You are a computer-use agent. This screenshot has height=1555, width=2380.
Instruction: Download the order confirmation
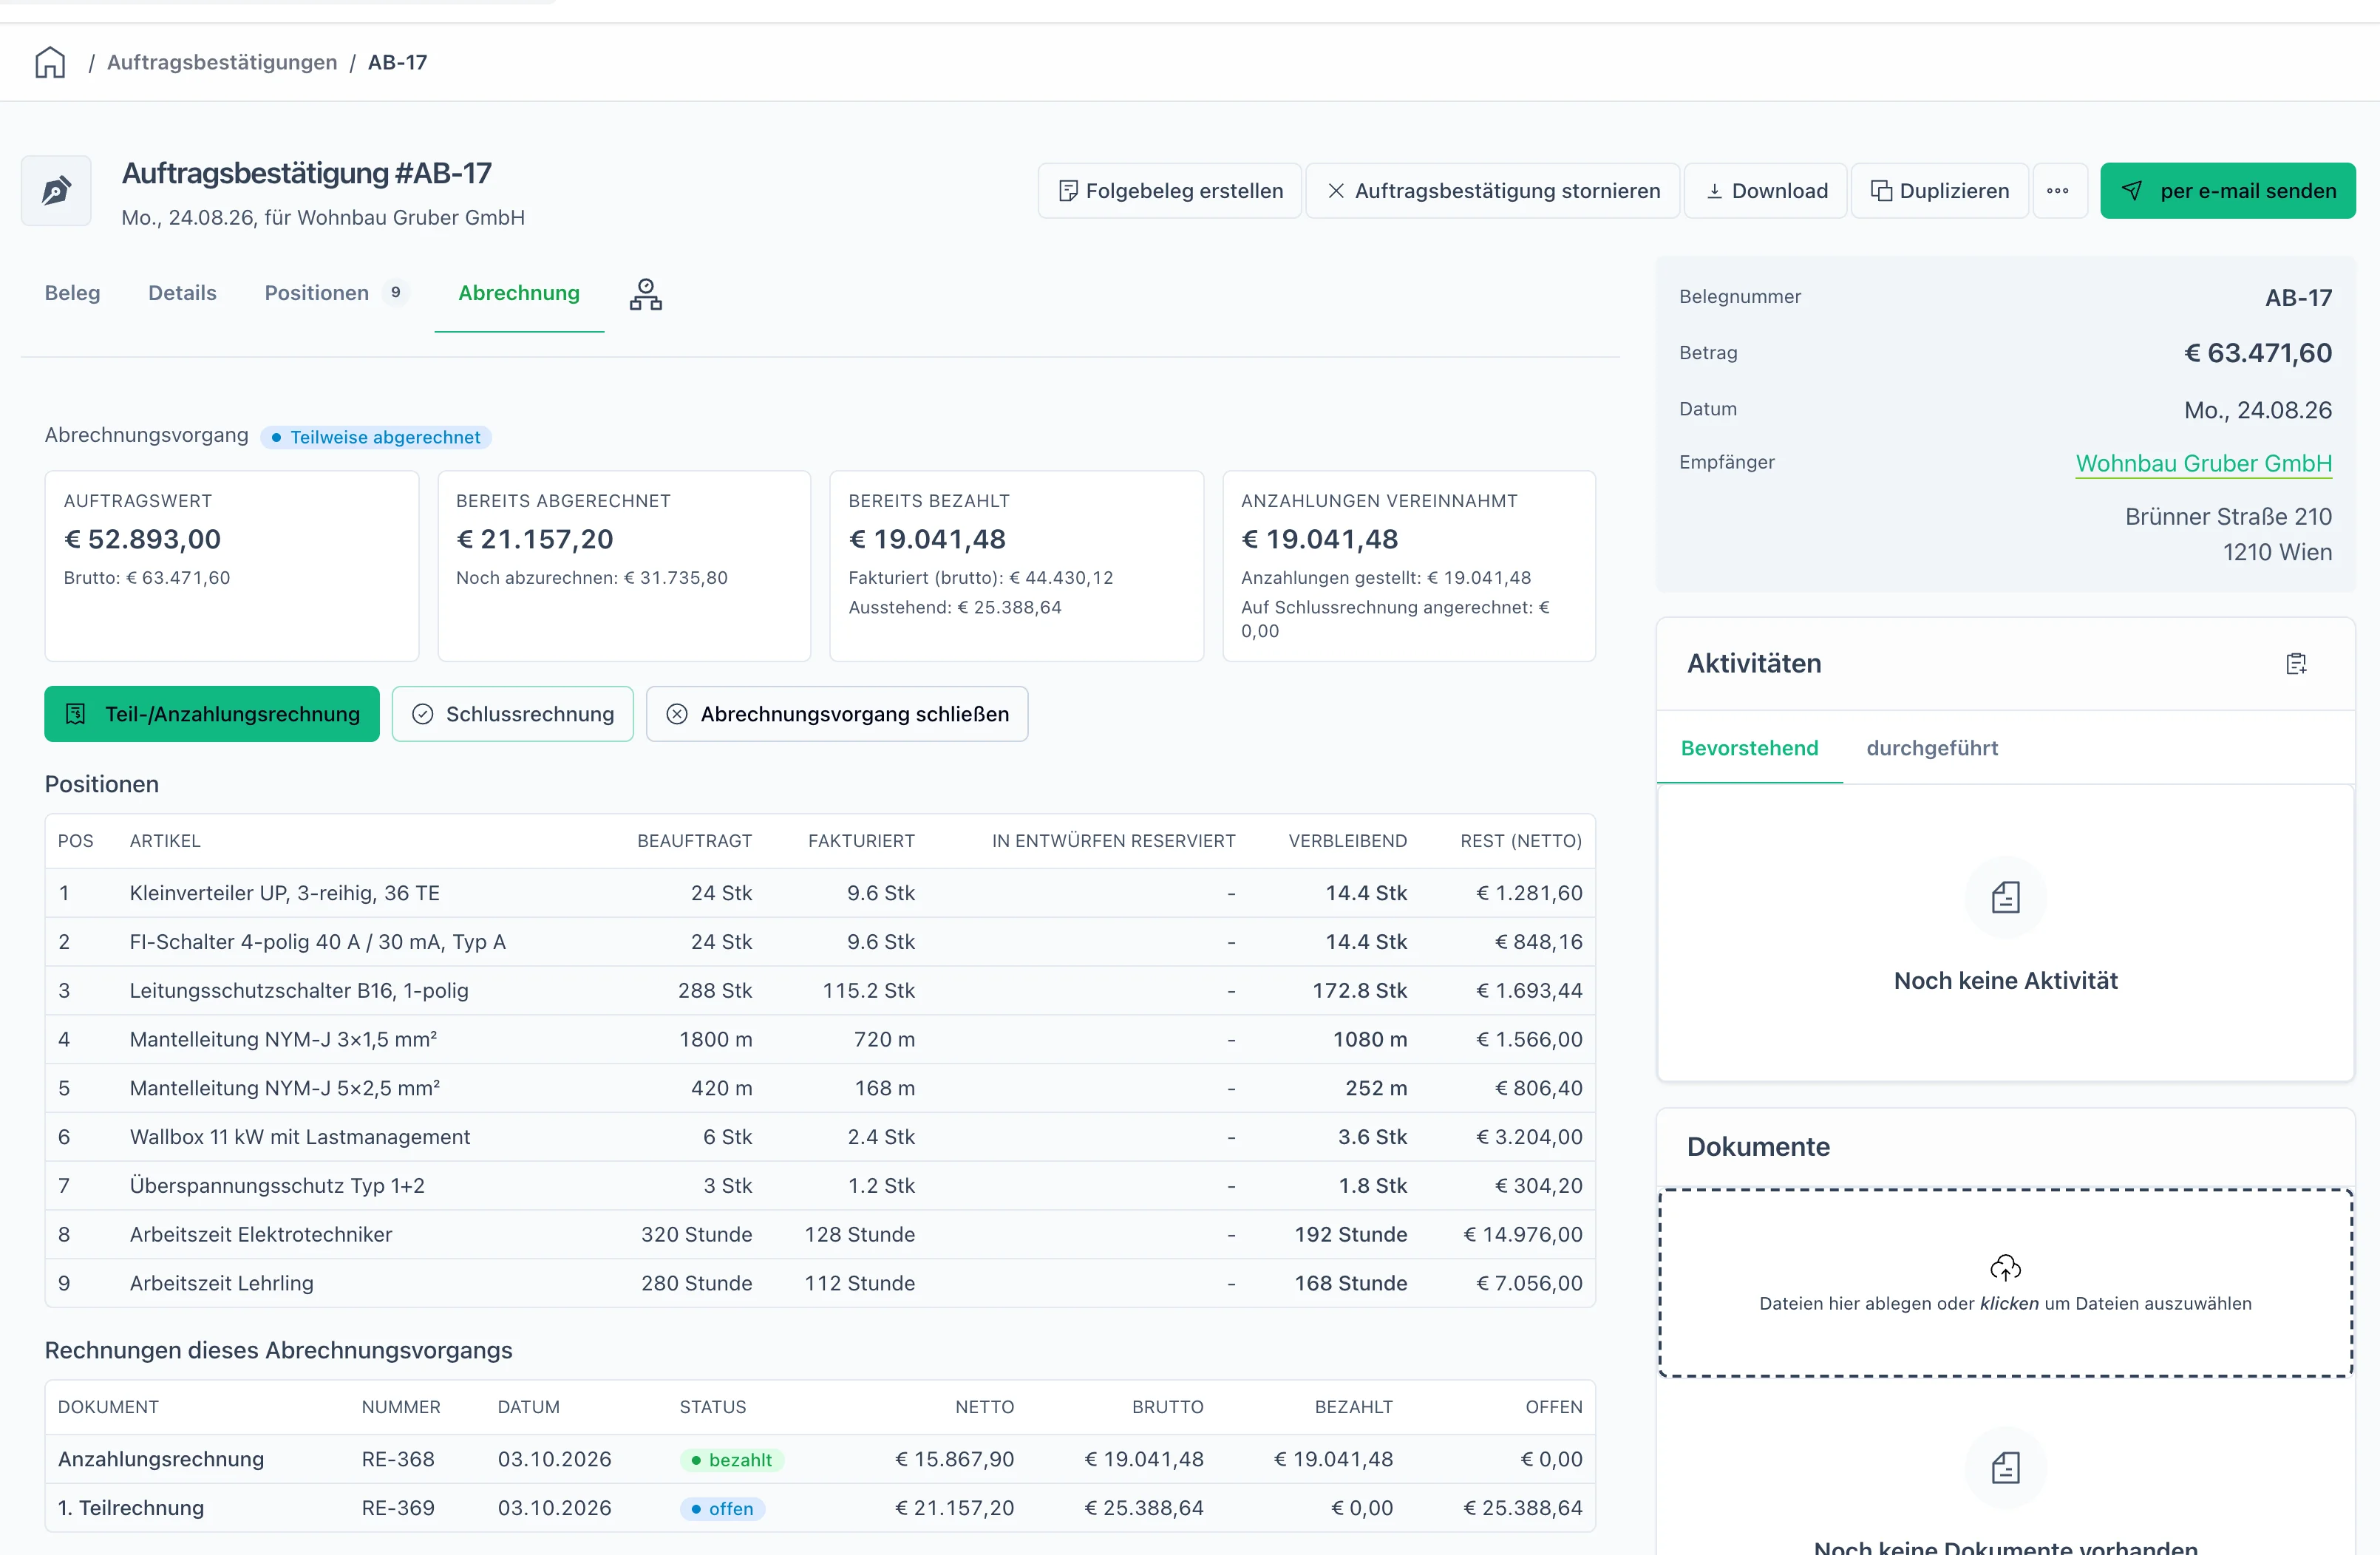[x=1766, y=191]
